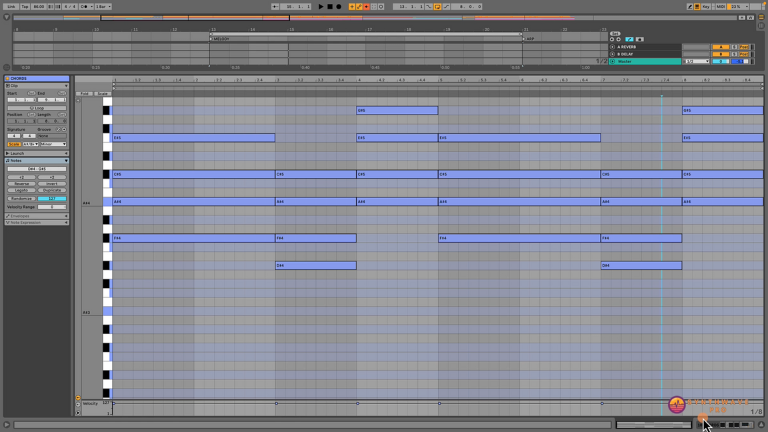Click the Tap tempo button

pos(24,7)
